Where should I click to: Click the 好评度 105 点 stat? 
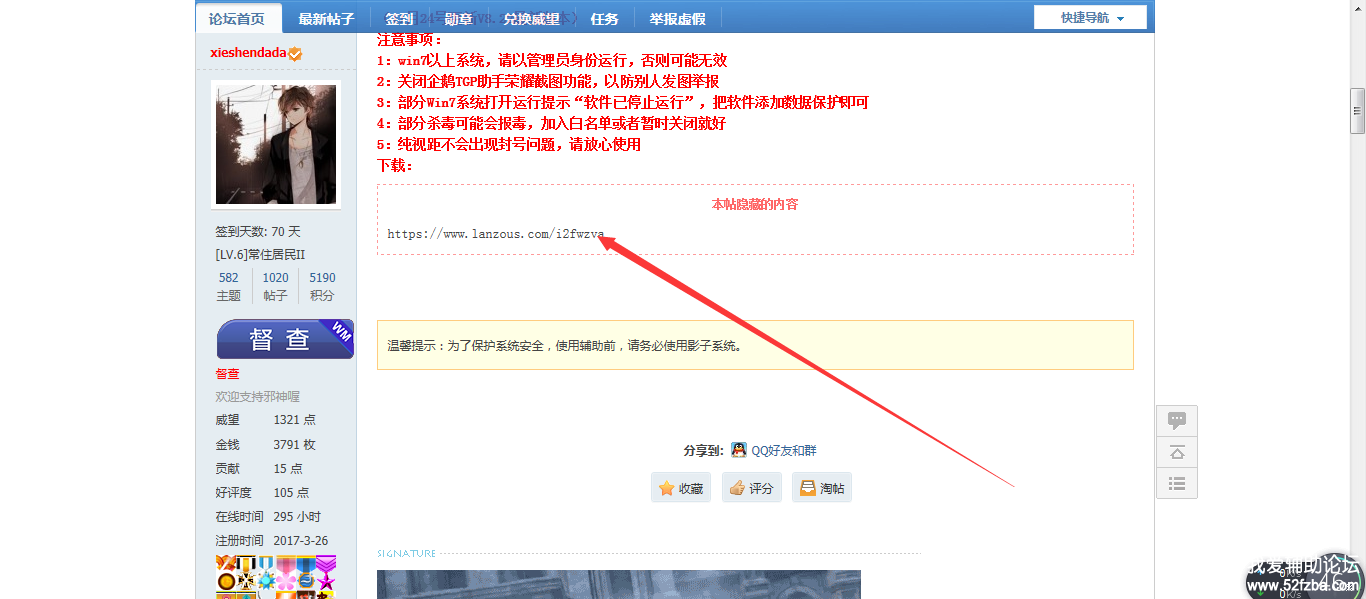[x=262, y=492]
